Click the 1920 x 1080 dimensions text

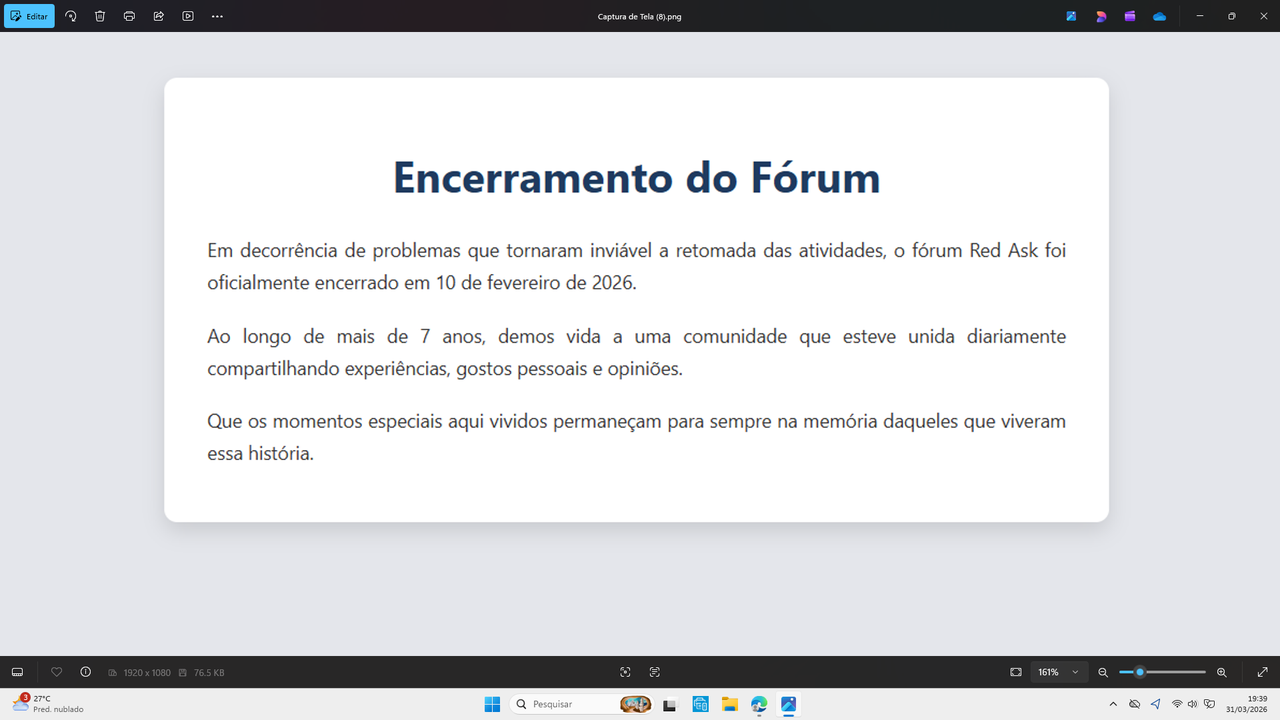point(146,673)
